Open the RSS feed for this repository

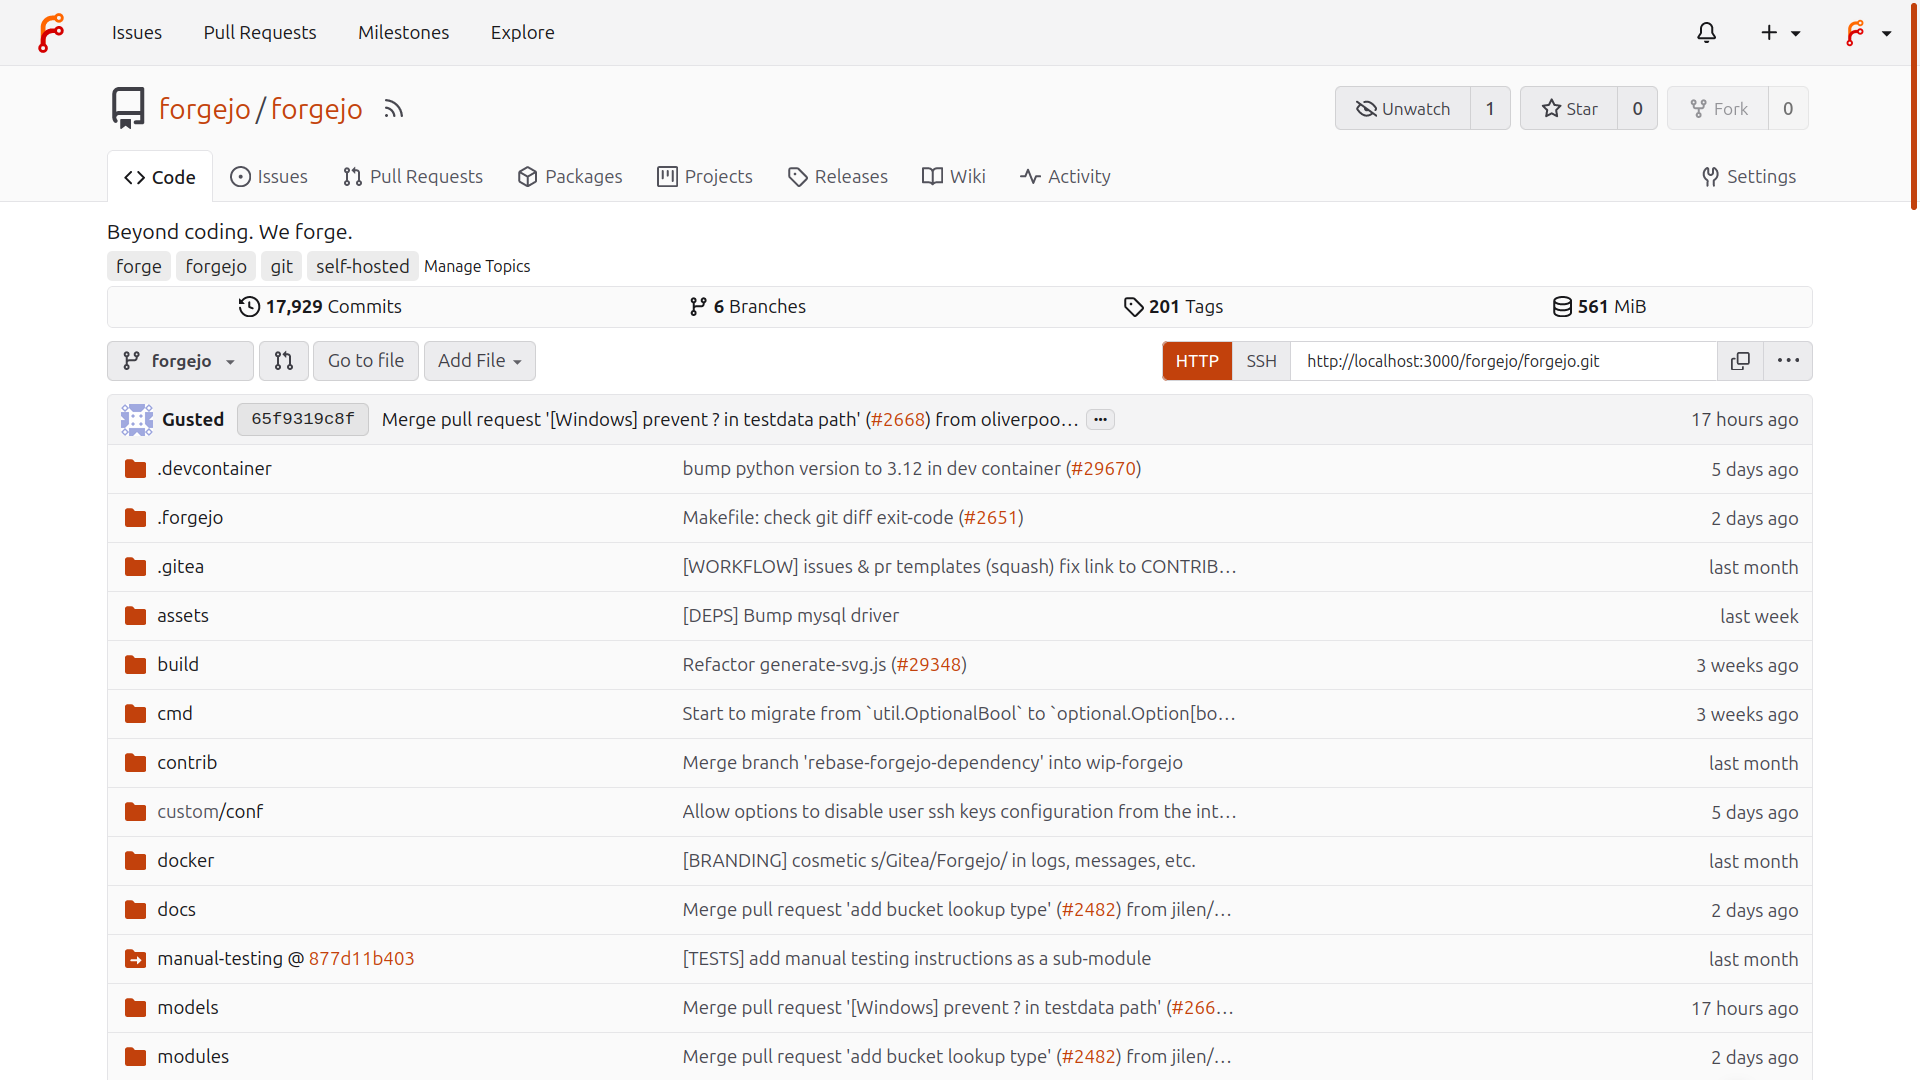pyautogui.click(x=393, y=109)
